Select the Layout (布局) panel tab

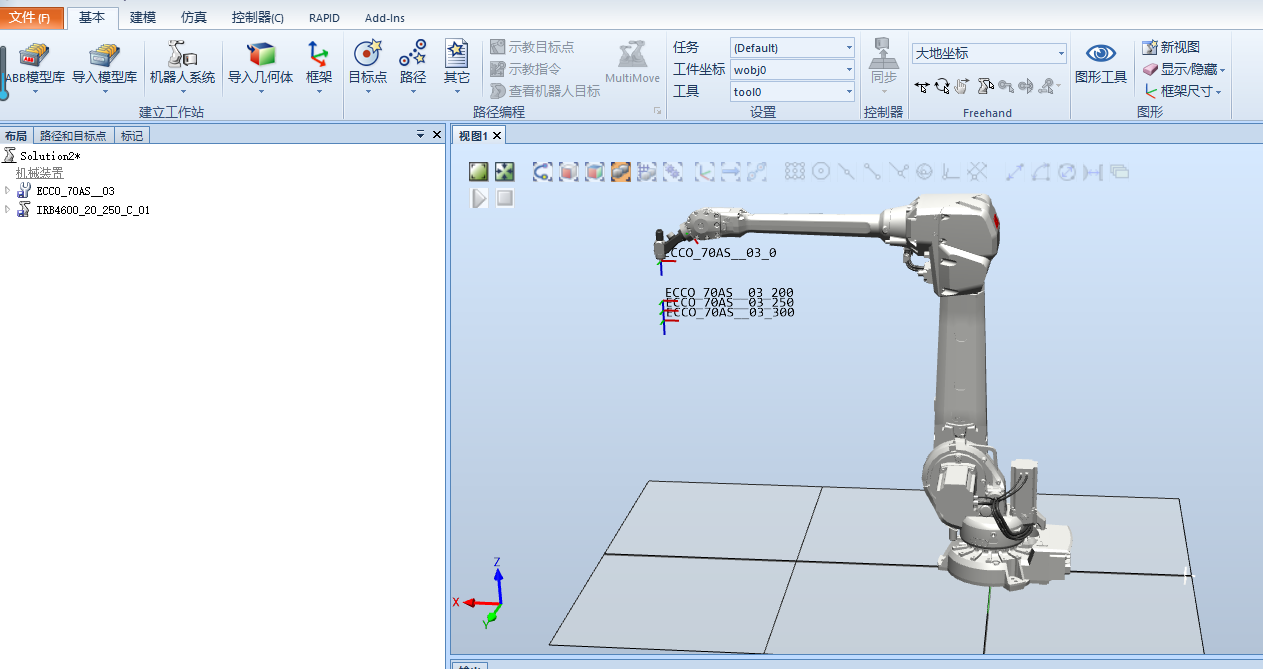point(16,136)
